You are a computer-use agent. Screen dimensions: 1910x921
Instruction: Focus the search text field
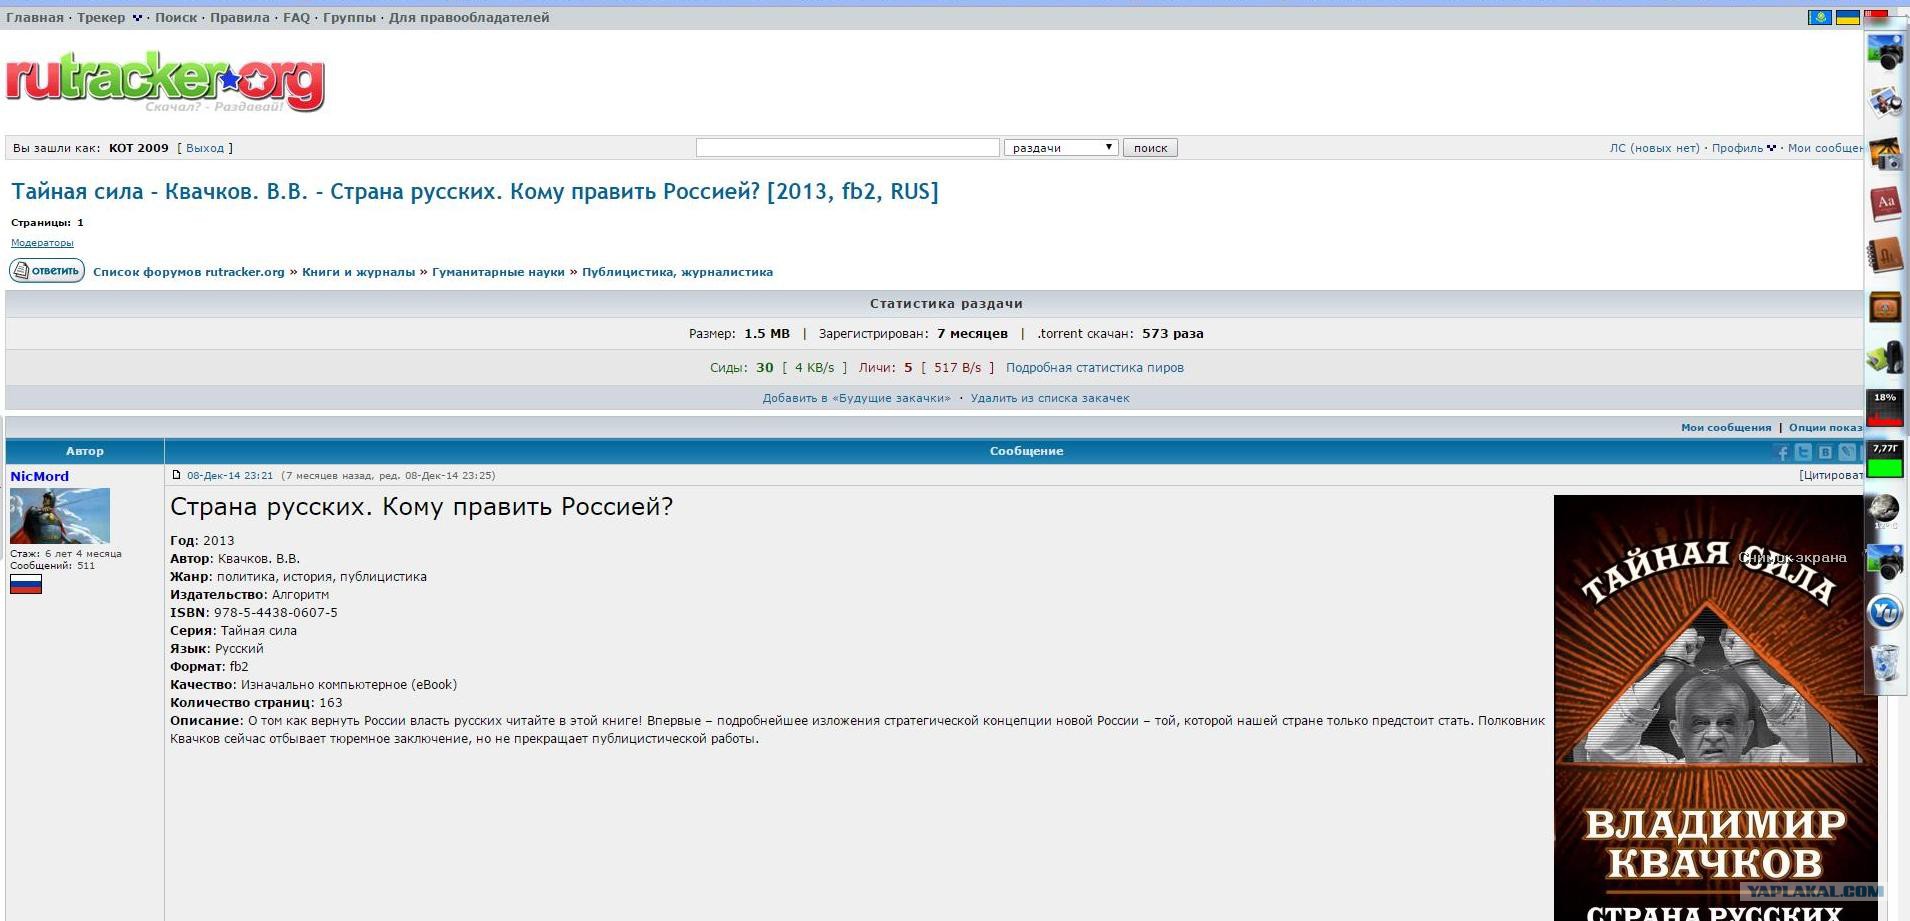click(848, 148)
